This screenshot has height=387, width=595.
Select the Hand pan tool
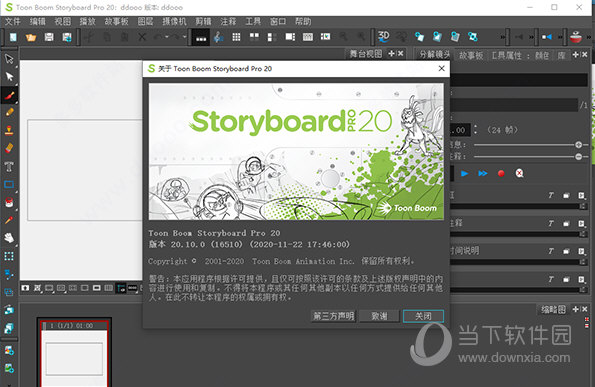point(9,238)
